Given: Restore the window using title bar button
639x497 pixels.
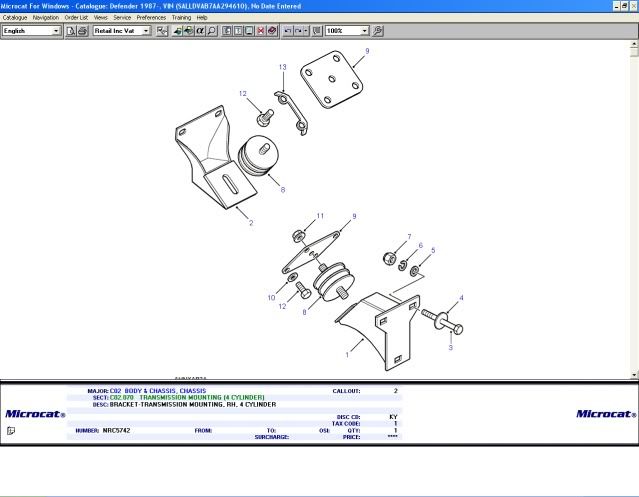Looking at the screenshot, I should (624, 6).
